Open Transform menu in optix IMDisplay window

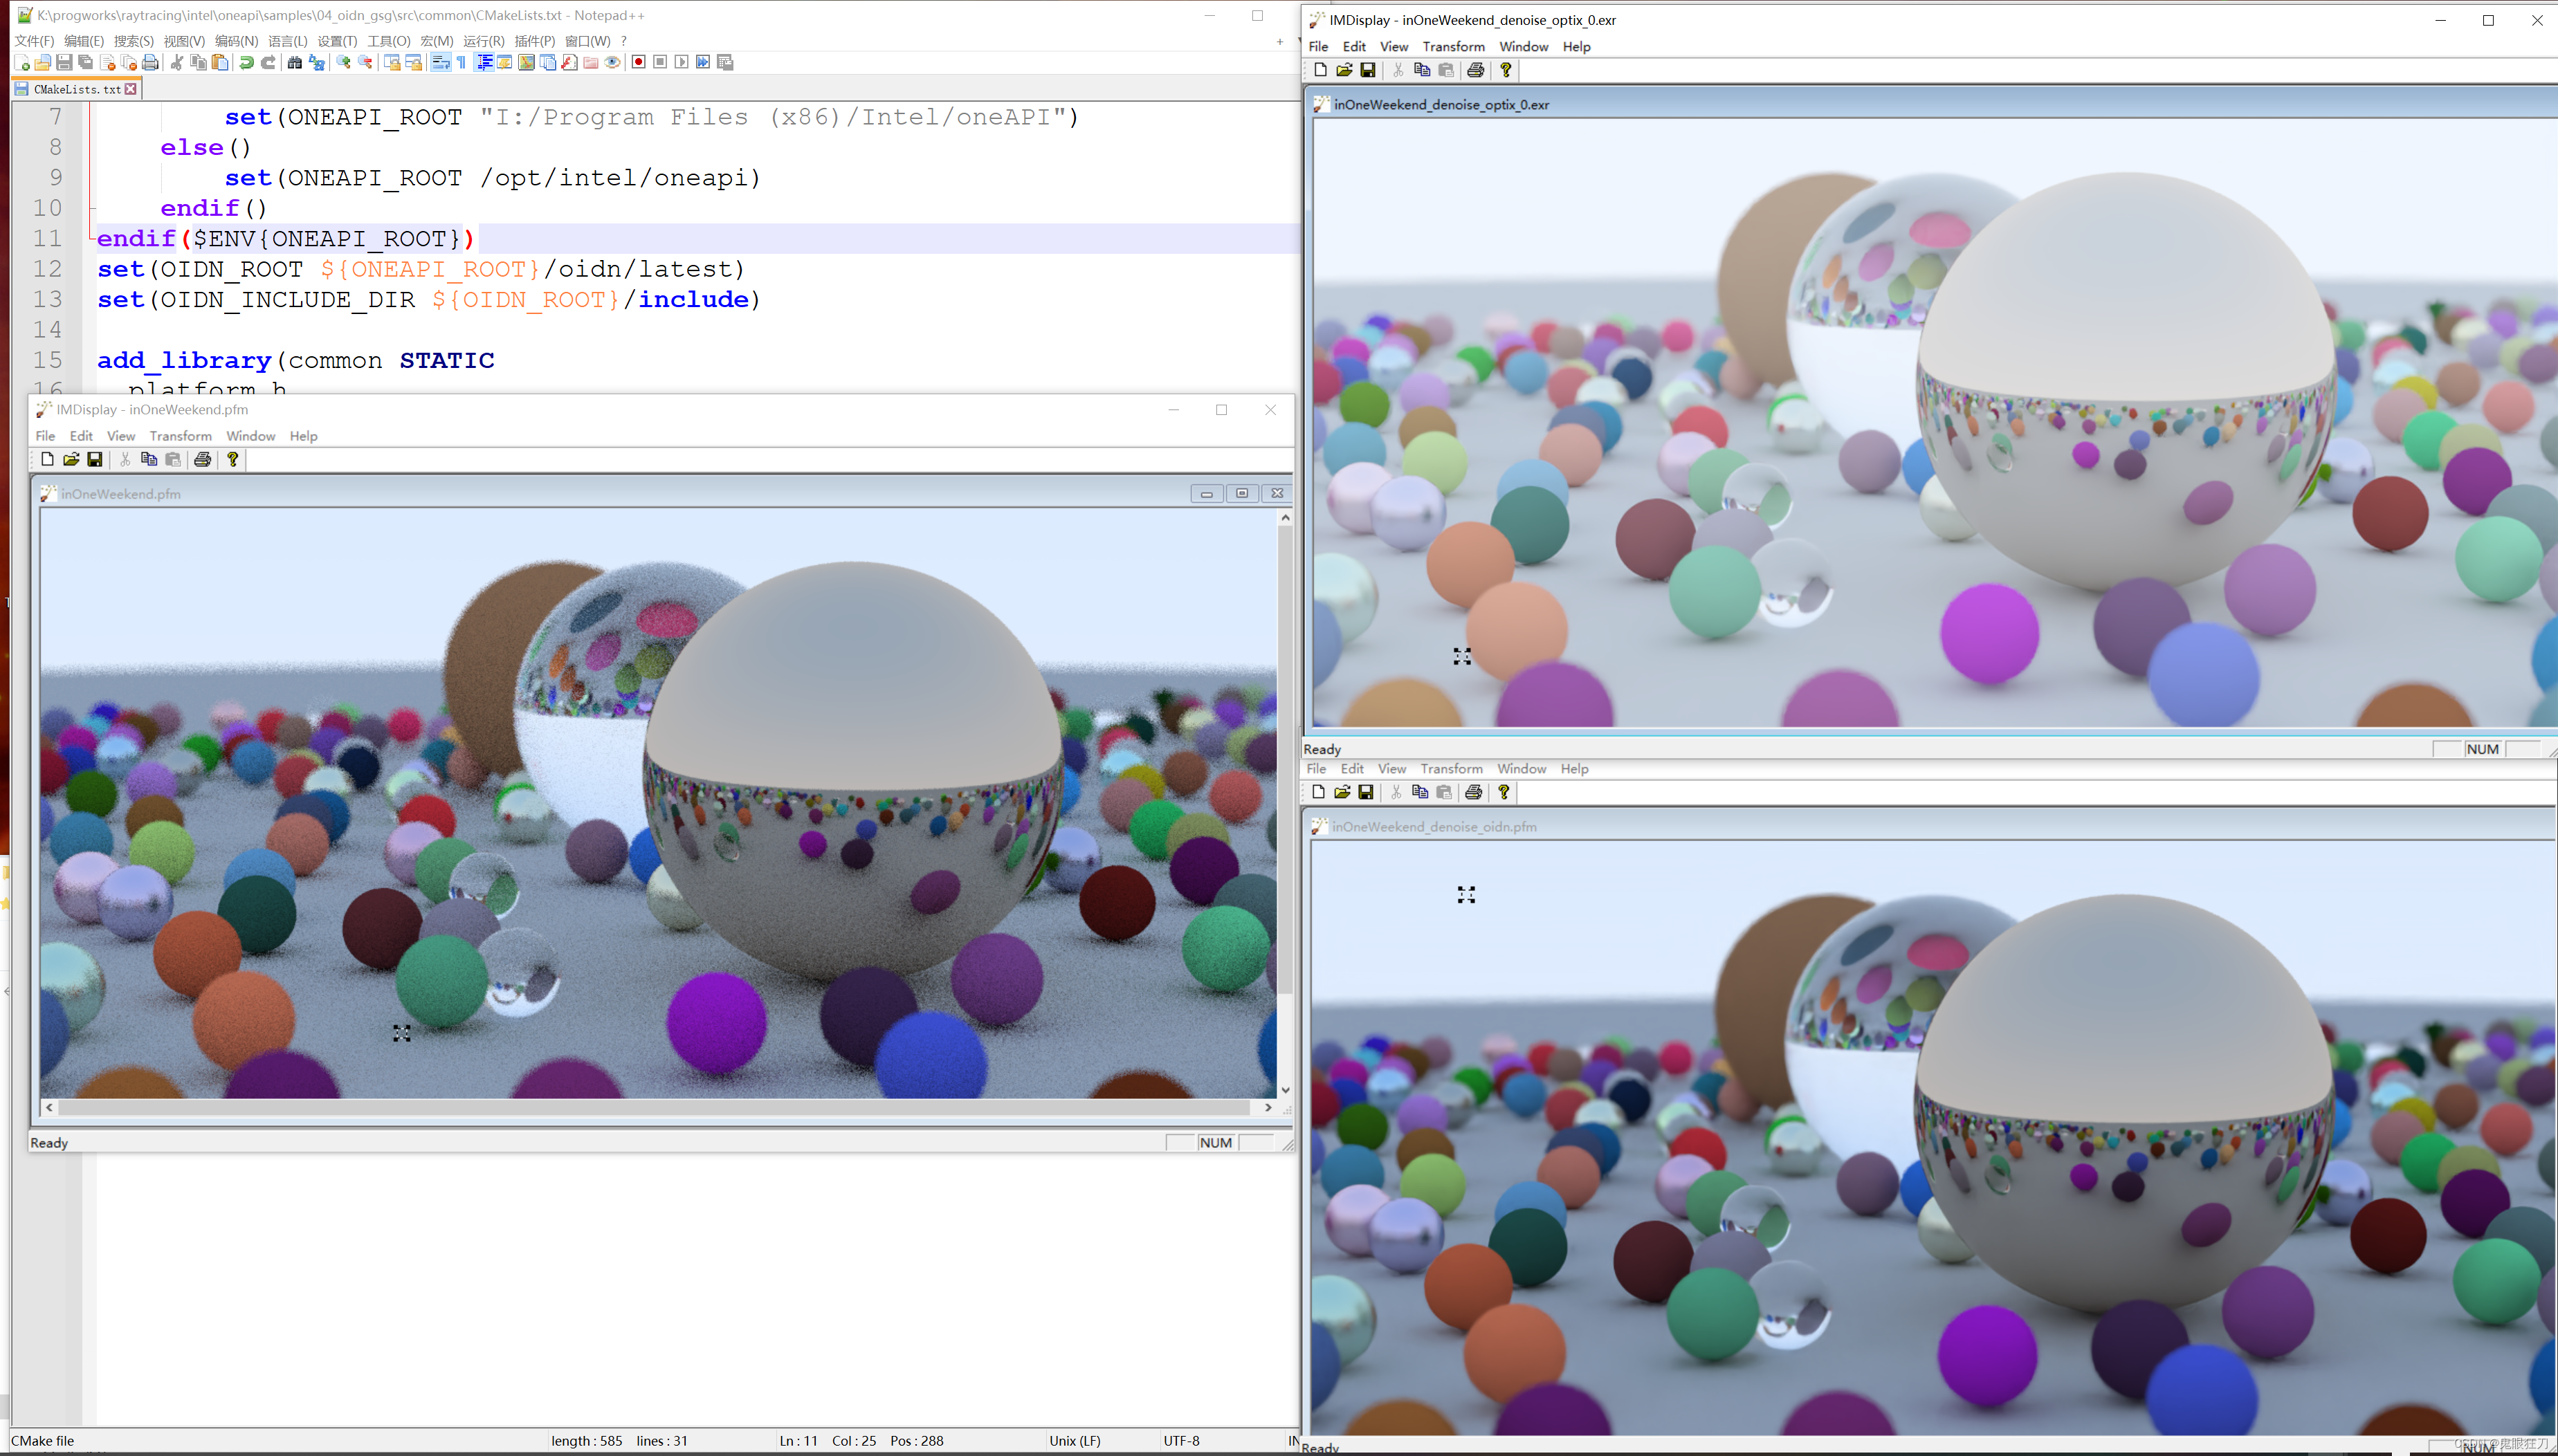click(x=1453, y=46)
